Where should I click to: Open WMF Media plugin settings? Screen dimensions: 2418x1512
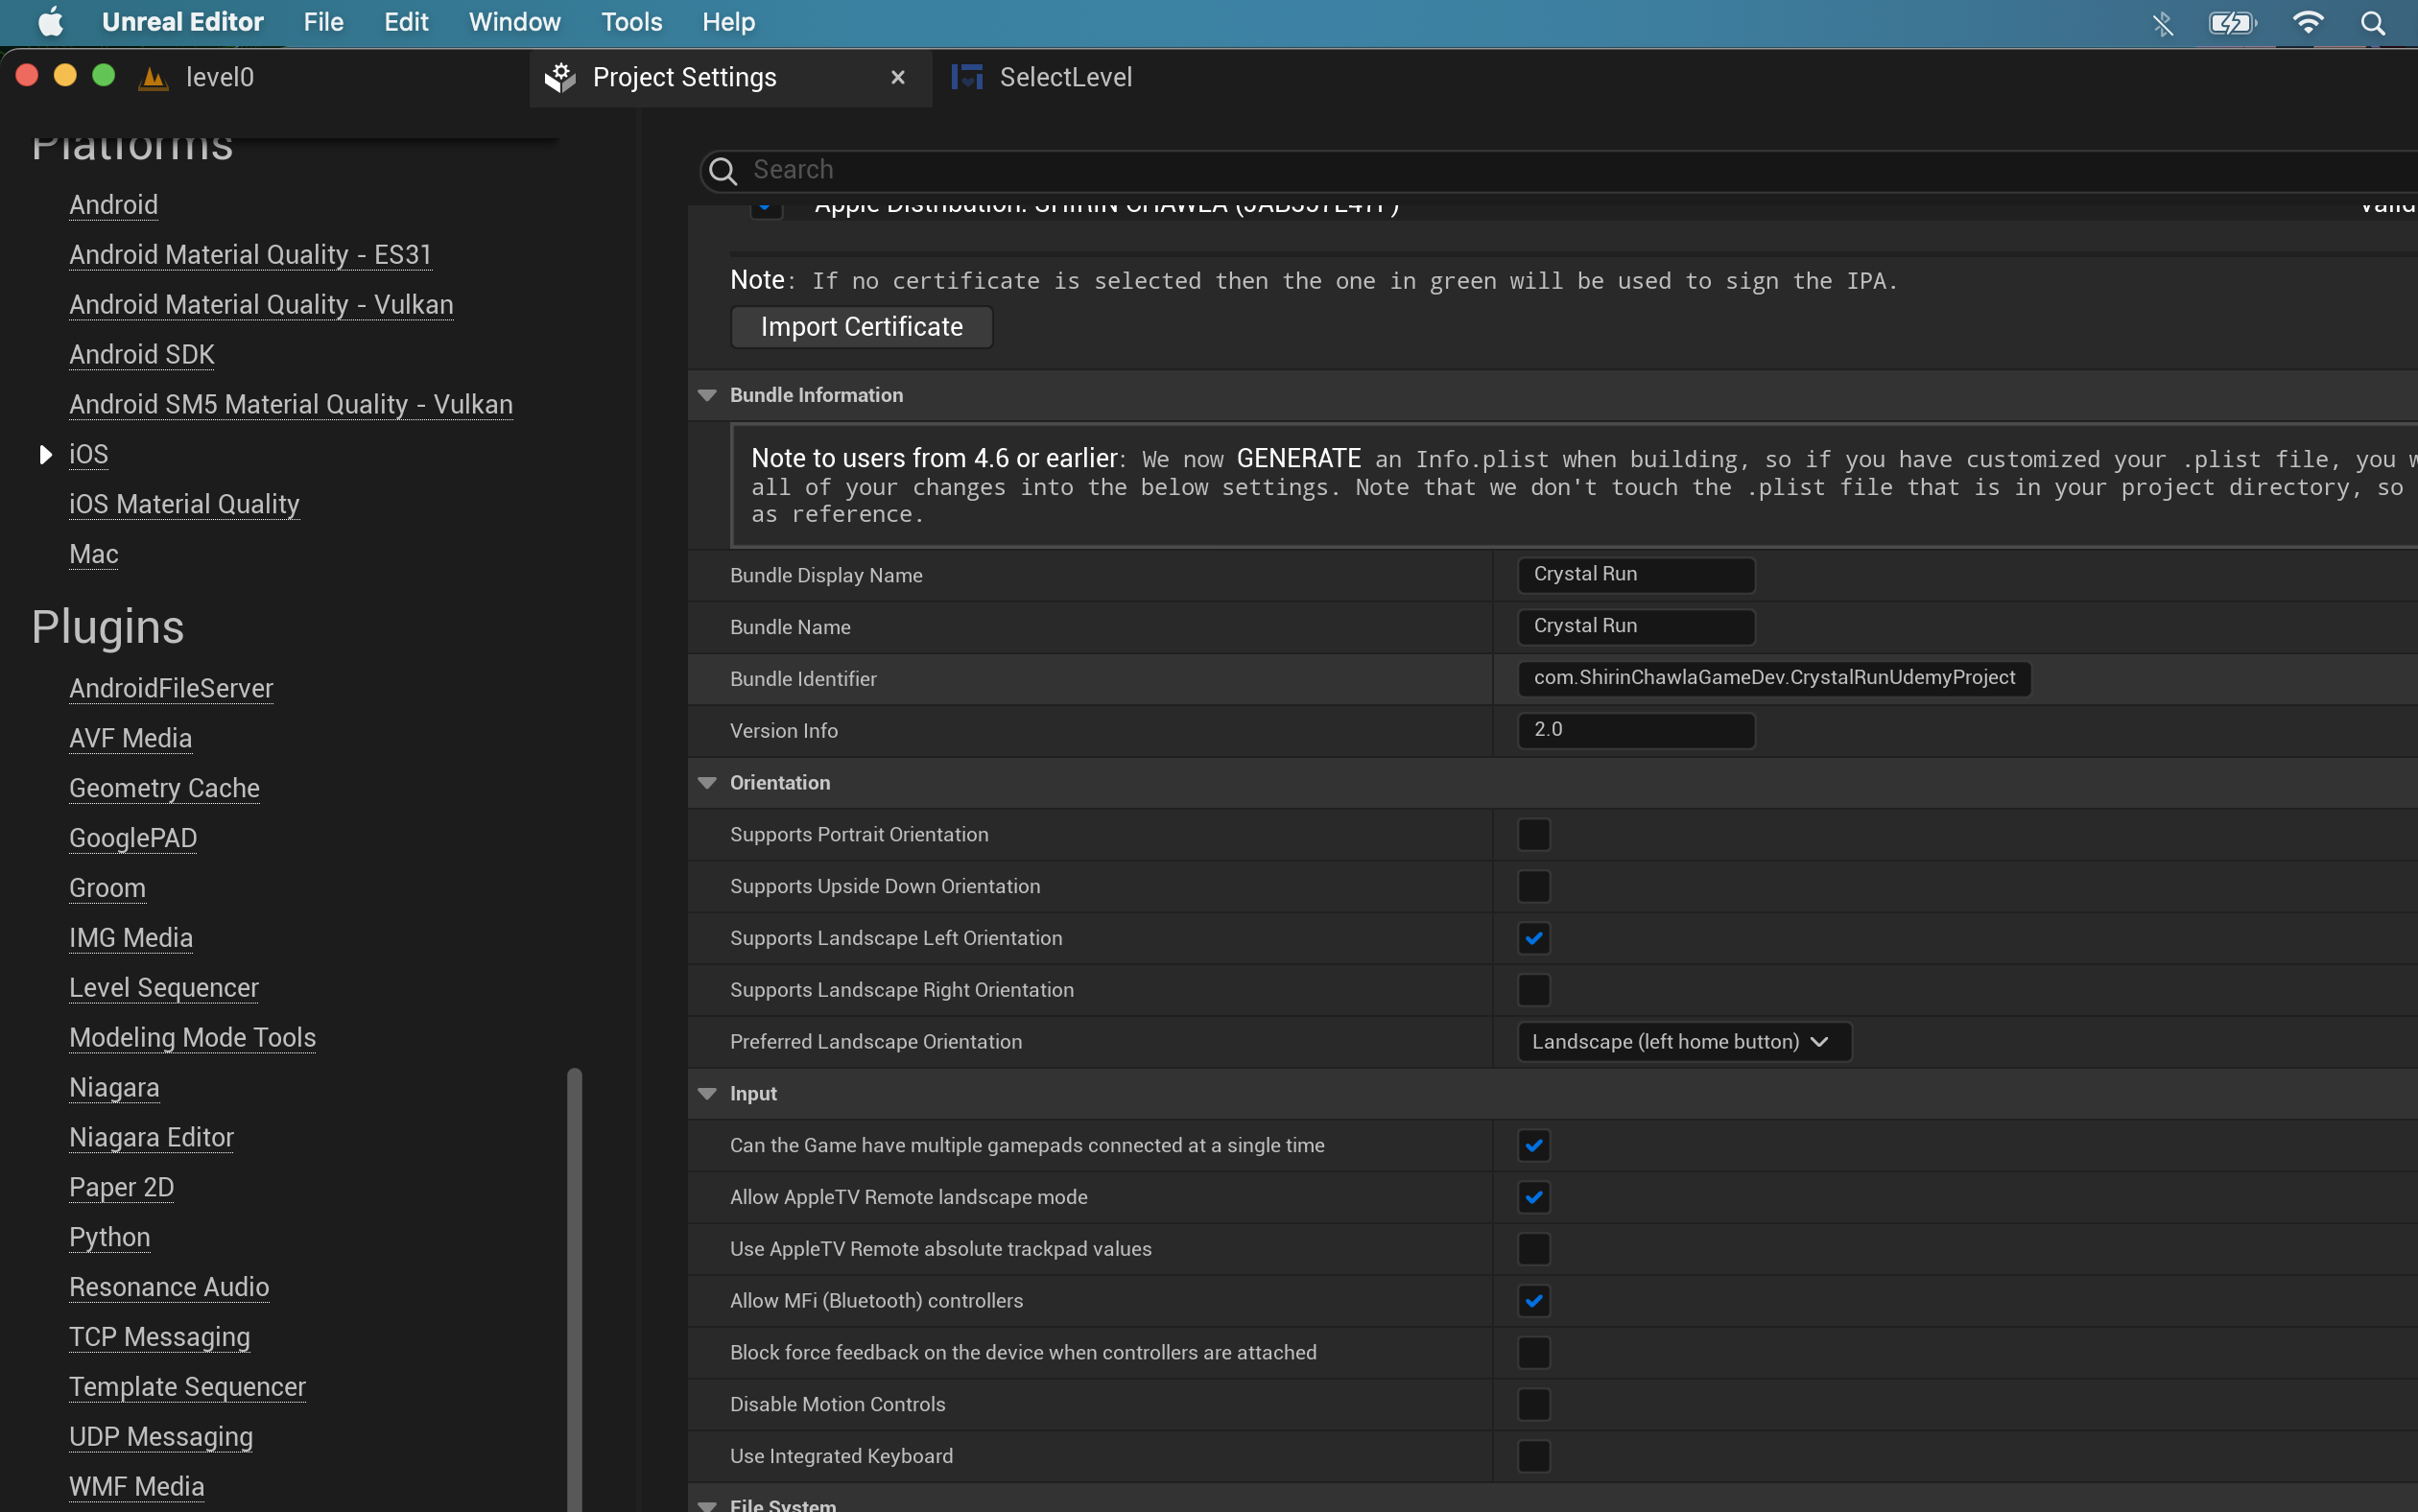coord(137,1488)
